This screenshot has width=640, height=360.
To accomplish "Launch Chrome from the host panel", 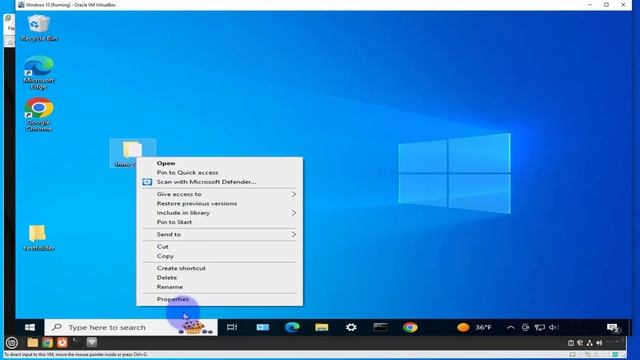I will click(x=47, y=342).
